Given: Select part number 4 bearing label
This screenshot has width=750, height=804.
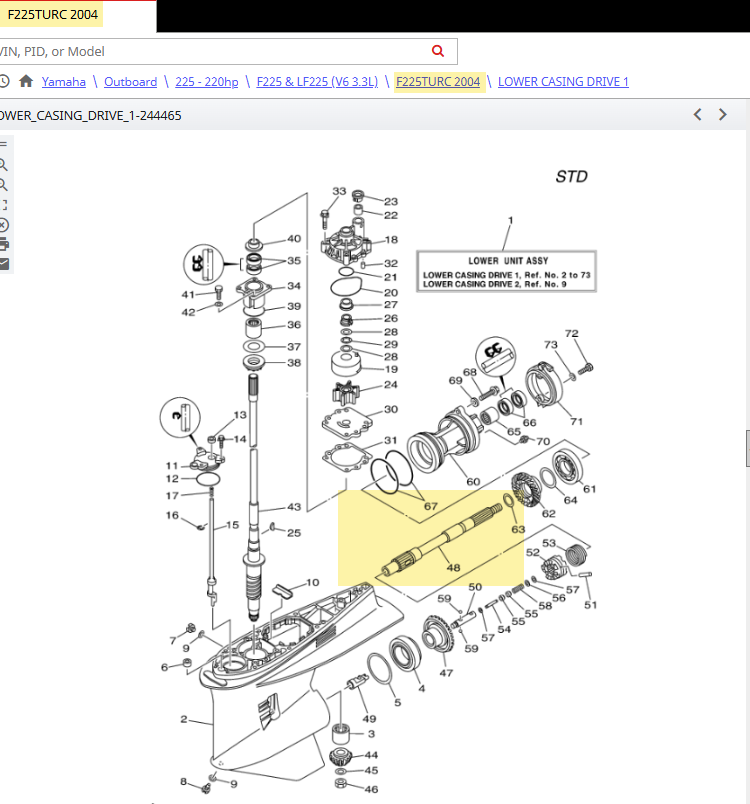Looking at the screenshot, I should (421, 689).
